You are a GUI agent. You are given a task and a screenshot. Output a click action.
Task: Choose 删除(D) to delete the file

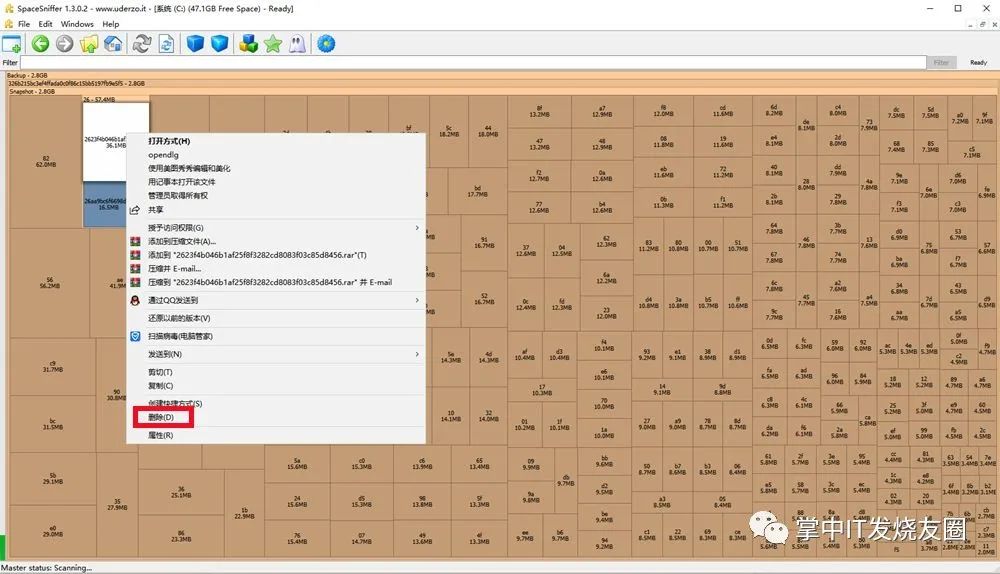click(161, 417)
